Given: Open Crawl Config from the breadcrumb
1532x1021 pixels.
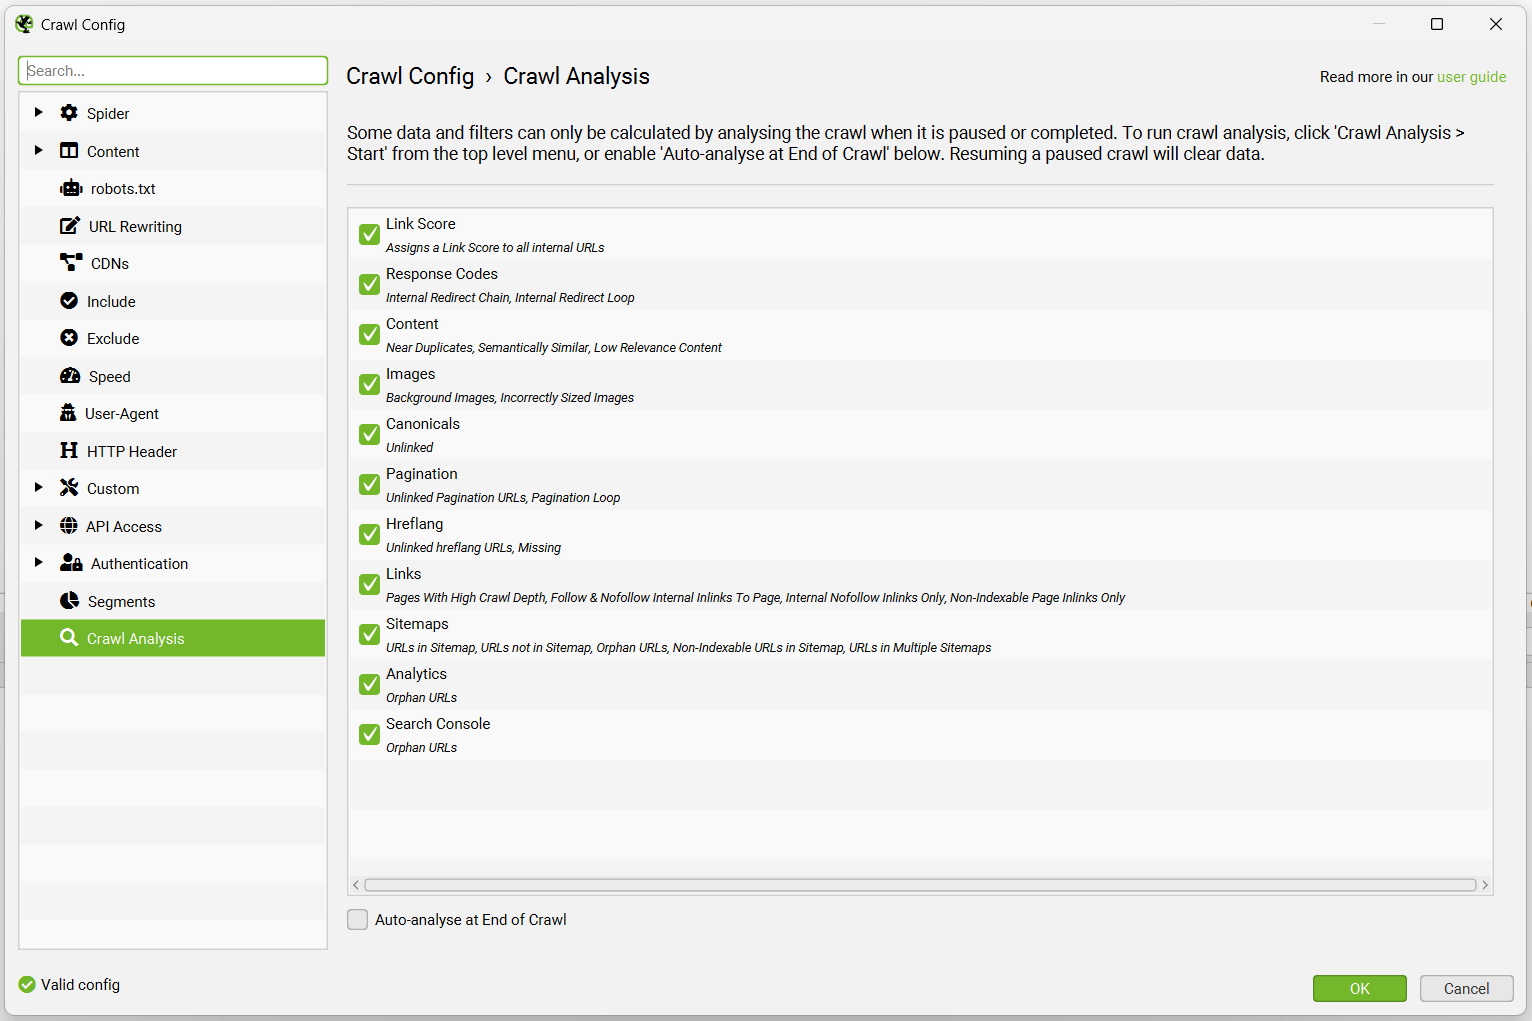Looking at the screenshot, I should [x=410, y=76].
